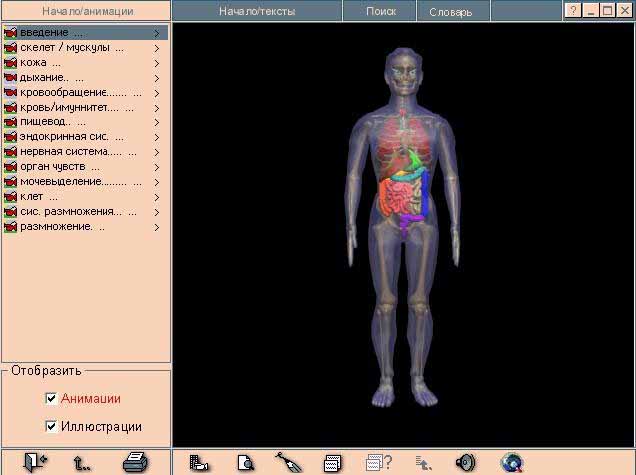Click the stacked windows icon

coord(333,462)
